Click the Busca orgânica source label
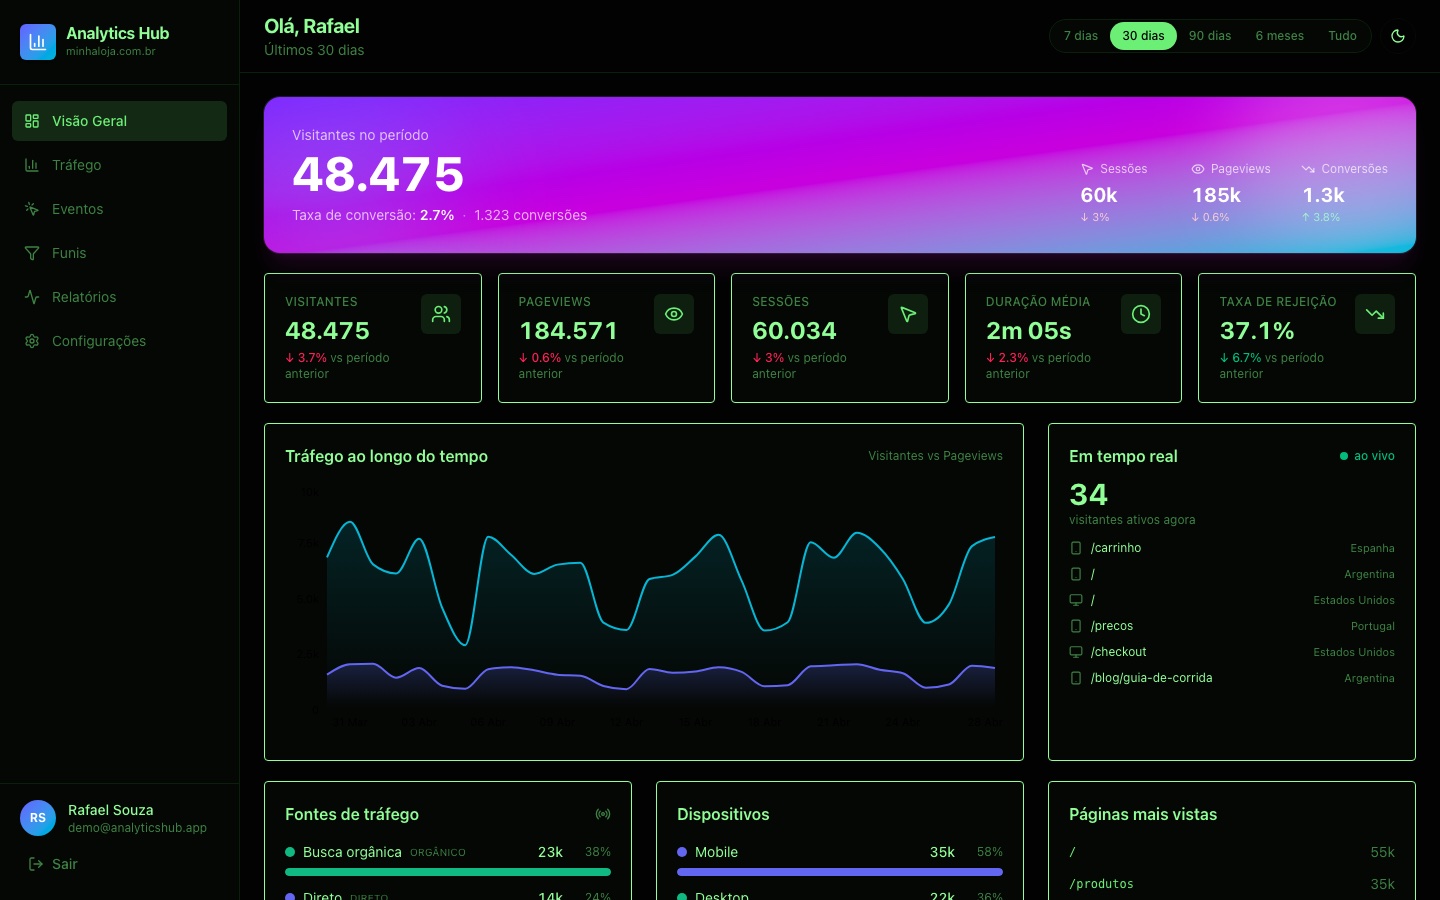Image resolution: width=1440 pixels, height=900 pixels. point(352,852)
